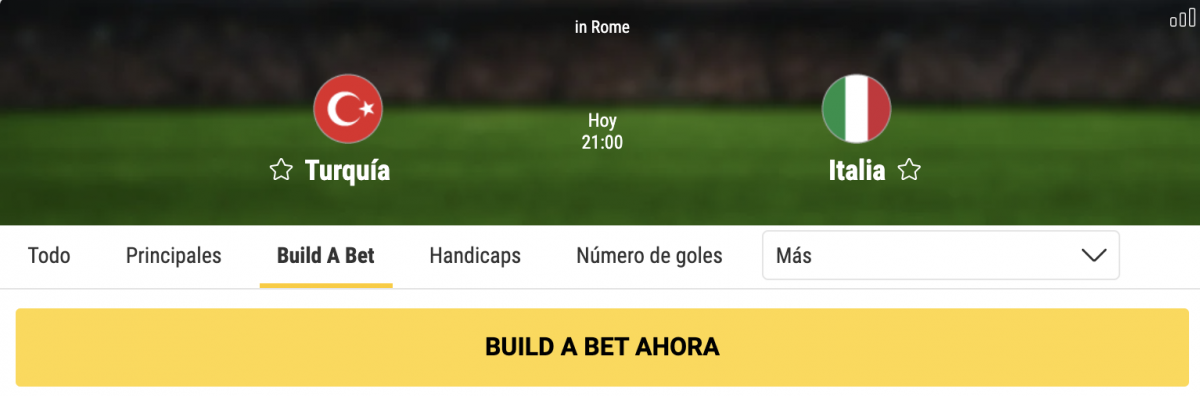Switch to the Todo tab

pos(49,256)
